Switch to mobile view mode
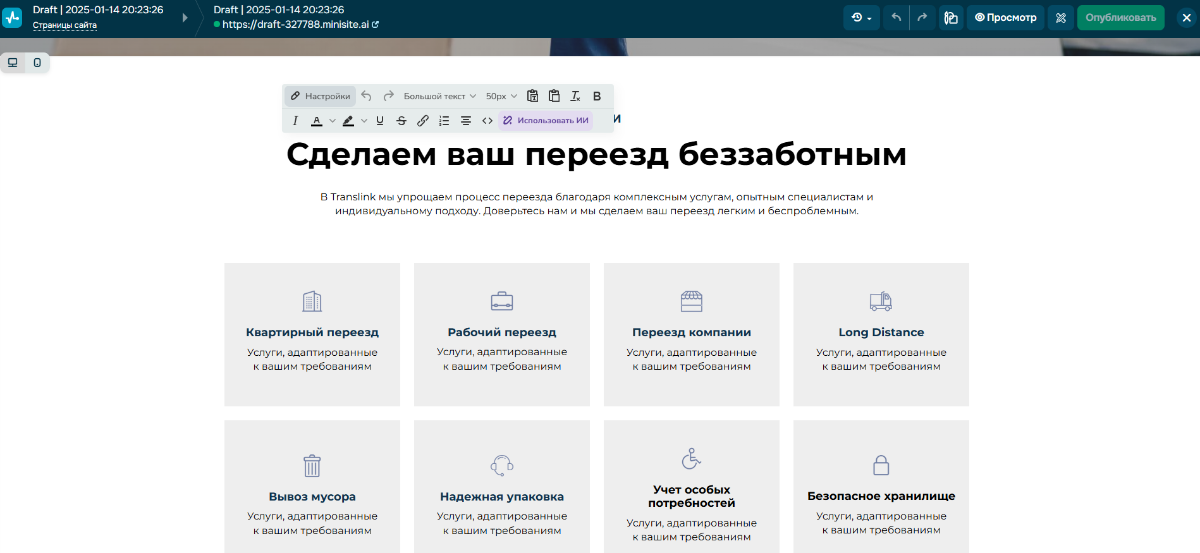 coord(37,62)
